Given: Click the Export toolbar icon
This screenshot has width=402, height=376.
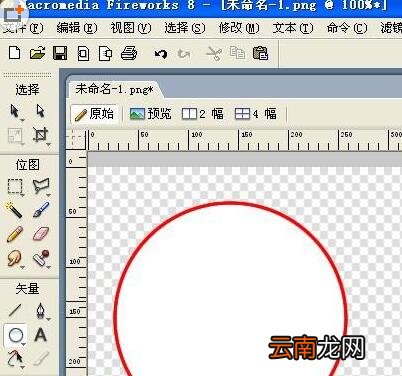Looking at the screenshot, I should coord(105,54).
